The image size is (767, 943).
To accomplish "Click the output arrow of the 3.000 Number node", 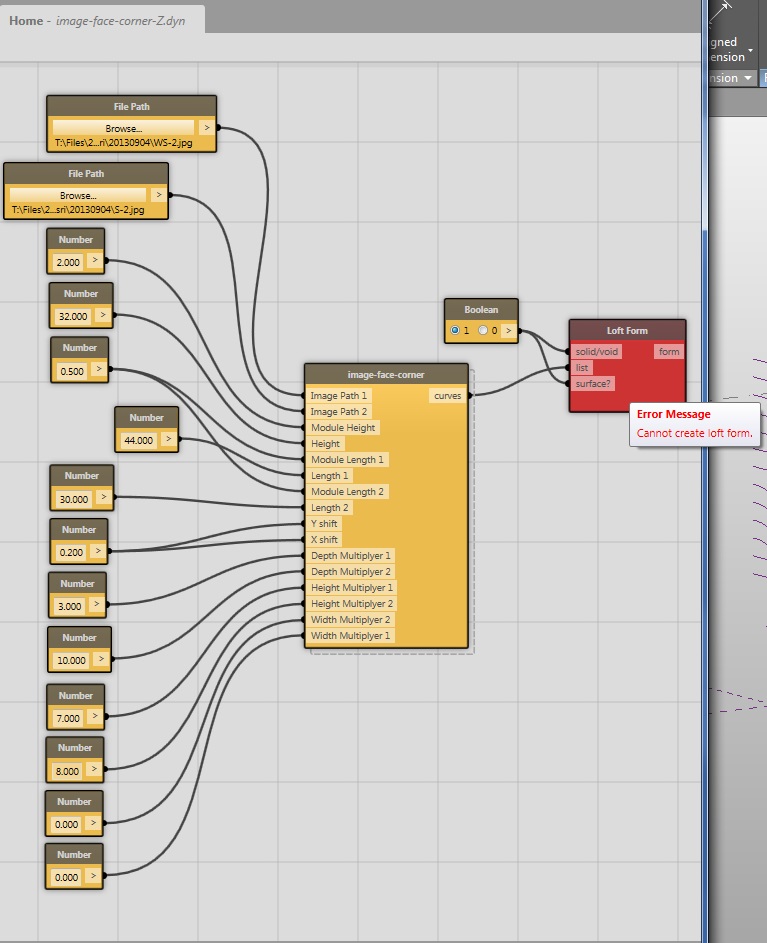I will click(96, 604).
